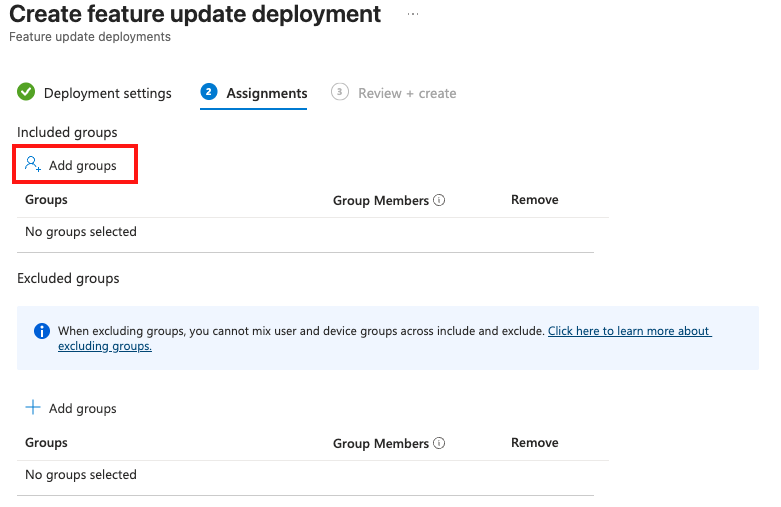This screenshot has width=781, height=507.
Task: Click the step 3 circle icon
Action: 340,92
